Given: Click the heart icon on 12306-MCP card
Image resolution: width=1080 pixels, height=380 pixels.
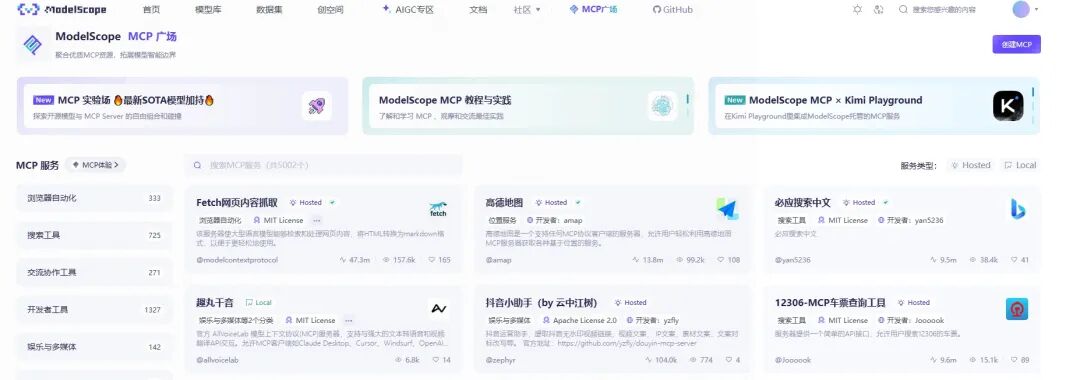Looking at the screenshot, I should tap(1015, 360).
